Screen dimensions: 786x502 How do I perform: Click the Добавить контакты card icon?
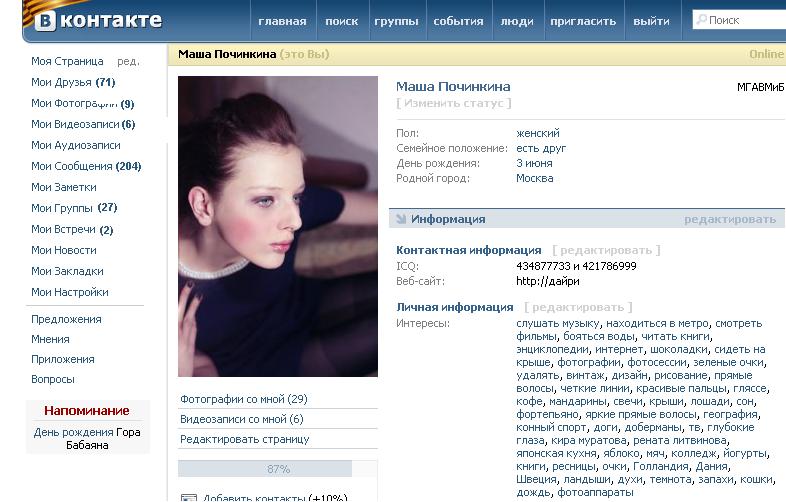click(189, 498)
